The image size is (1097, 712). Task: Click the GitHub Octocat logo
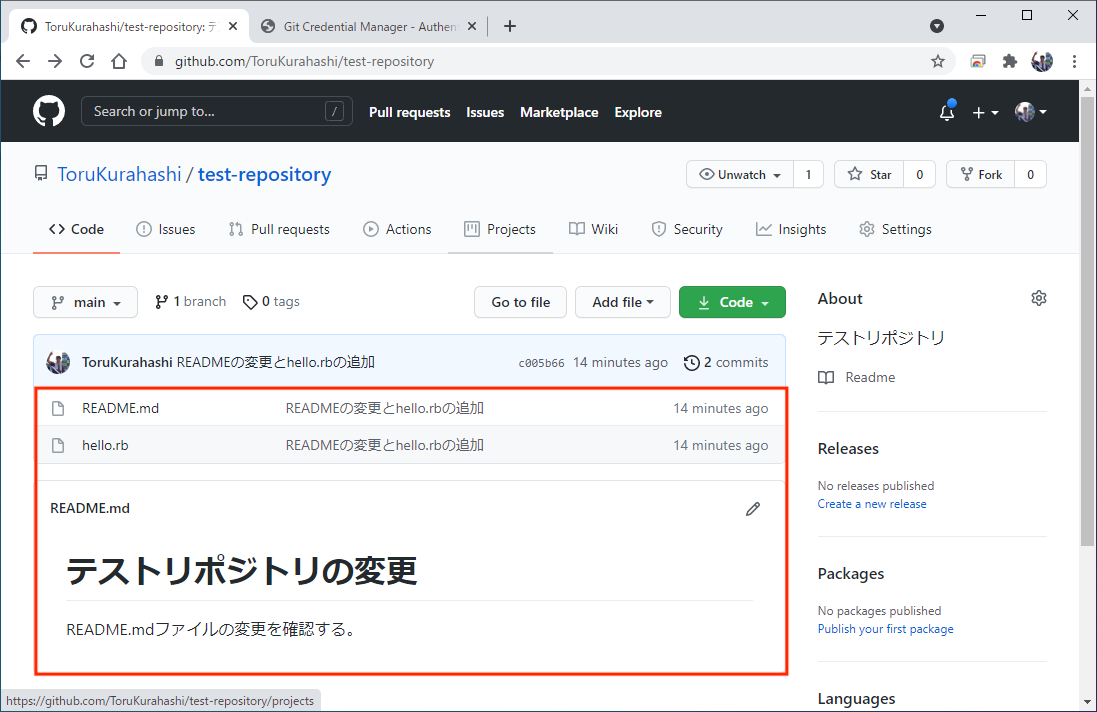(x=49, y=111)
